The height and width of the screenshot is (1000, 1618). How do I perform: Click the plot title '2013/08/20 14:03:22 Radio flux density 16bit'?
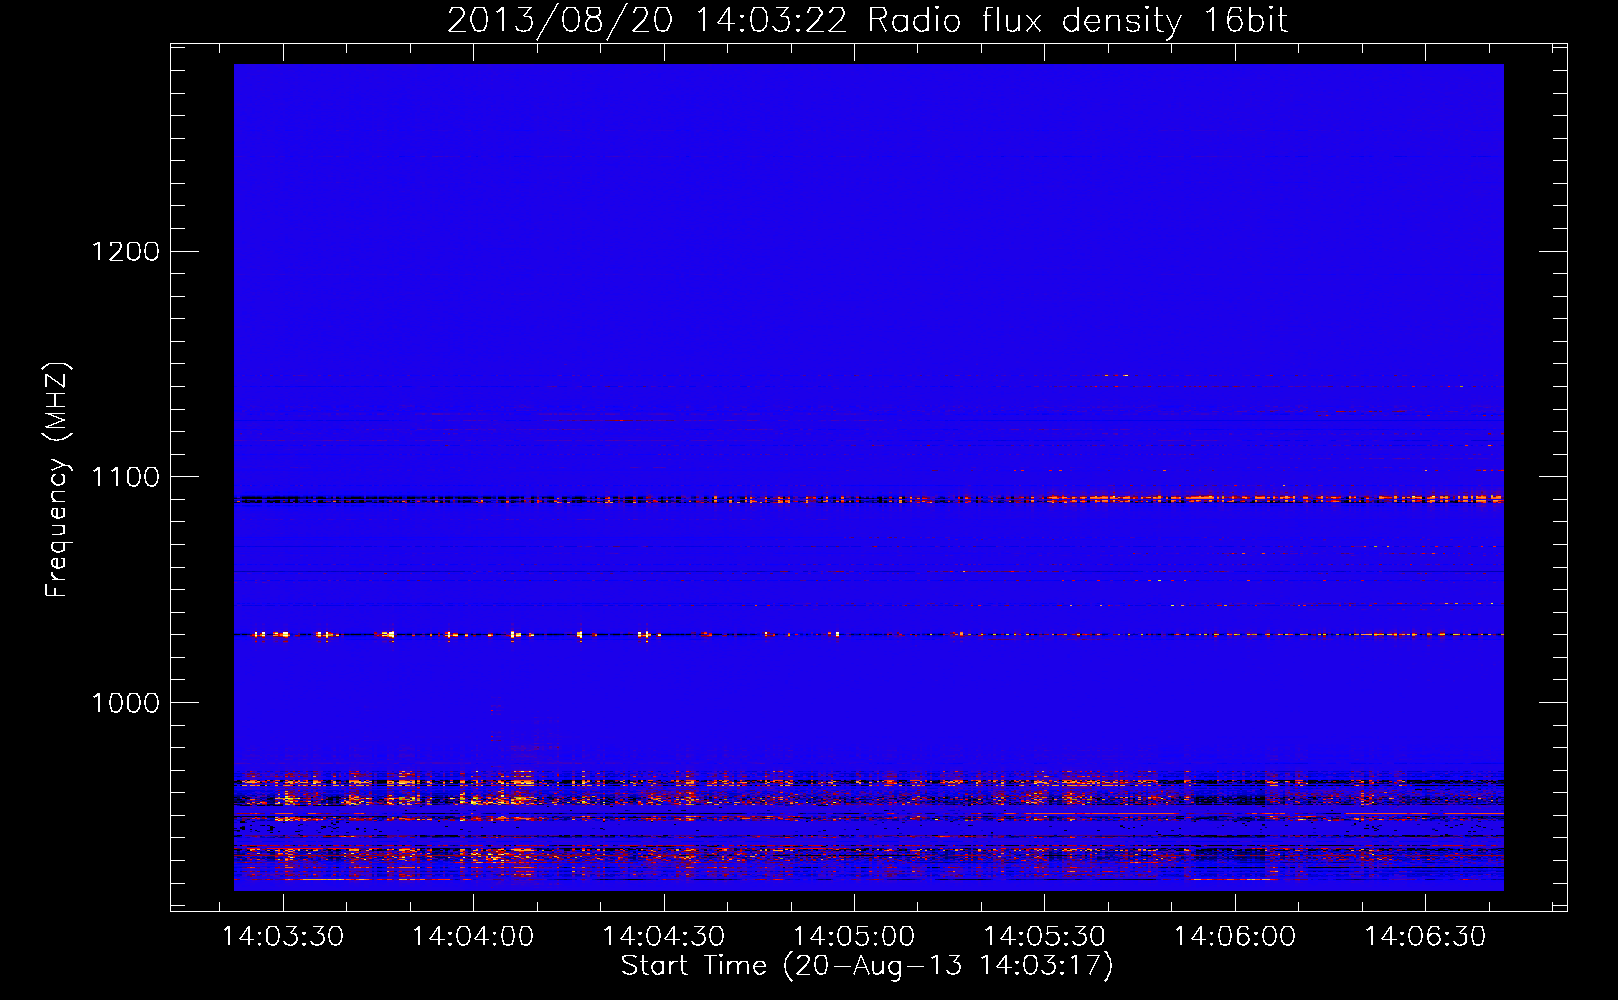click(x=867, y=20)
